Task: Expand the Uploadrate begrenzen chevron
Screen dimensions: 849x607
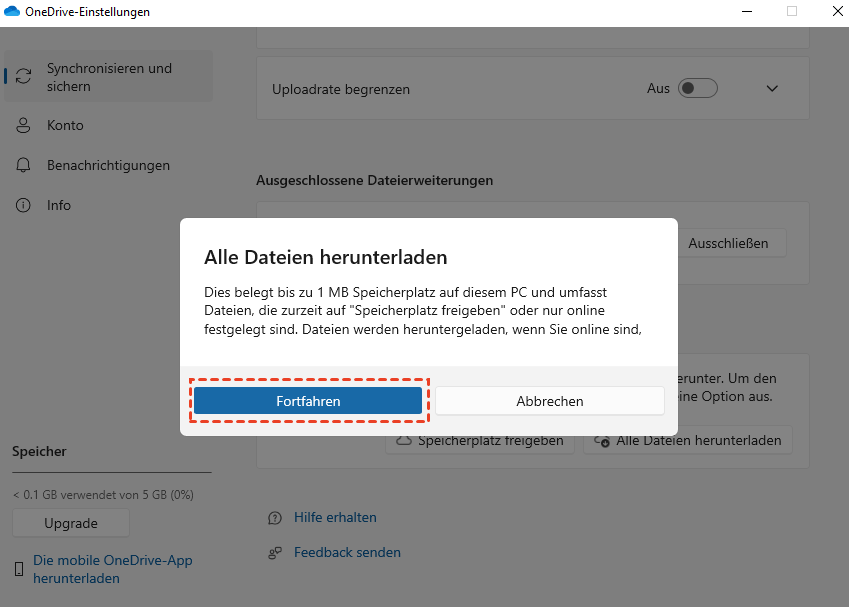Action: click(x=772, y=88)
